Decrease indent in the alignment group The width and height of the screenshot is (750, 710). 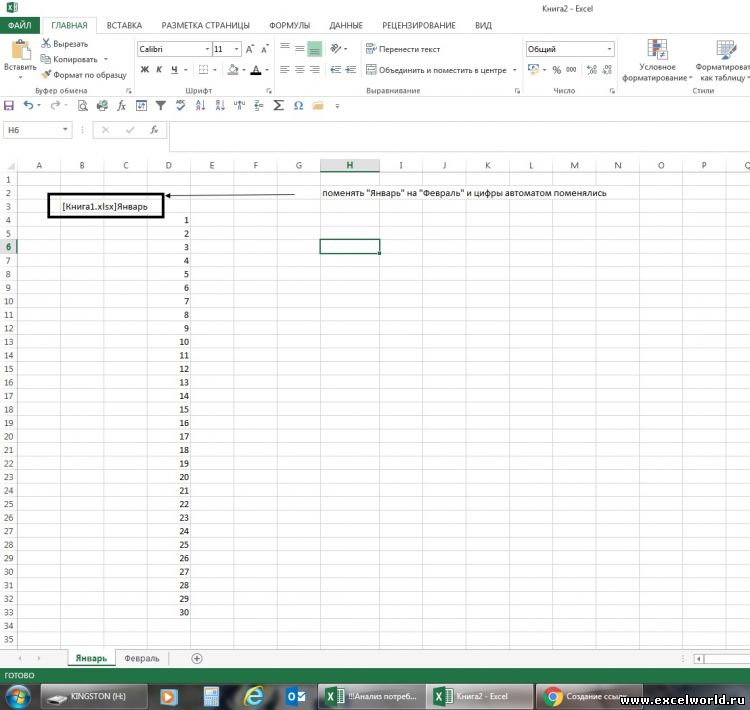(x=336, y=70)
